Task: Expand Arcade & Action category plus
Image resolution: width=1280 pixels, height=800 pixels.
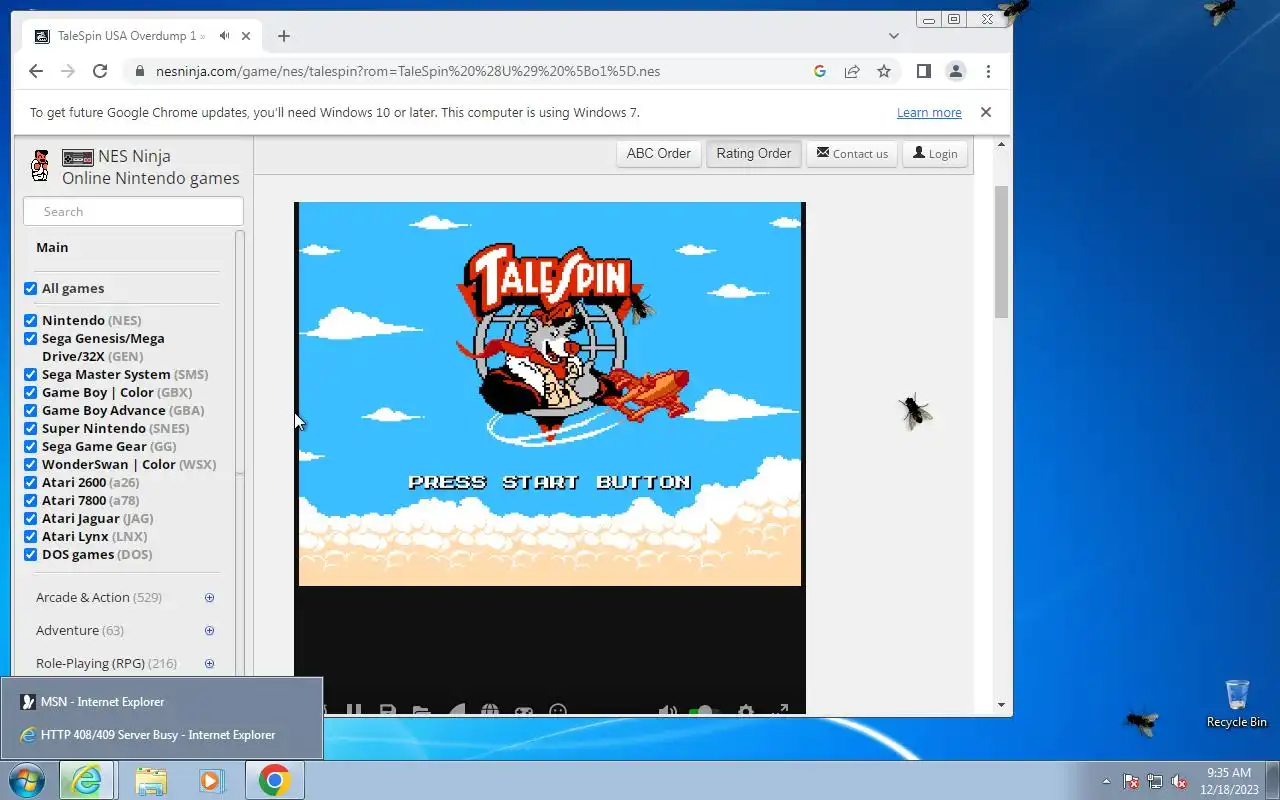Action: [209, 597]
